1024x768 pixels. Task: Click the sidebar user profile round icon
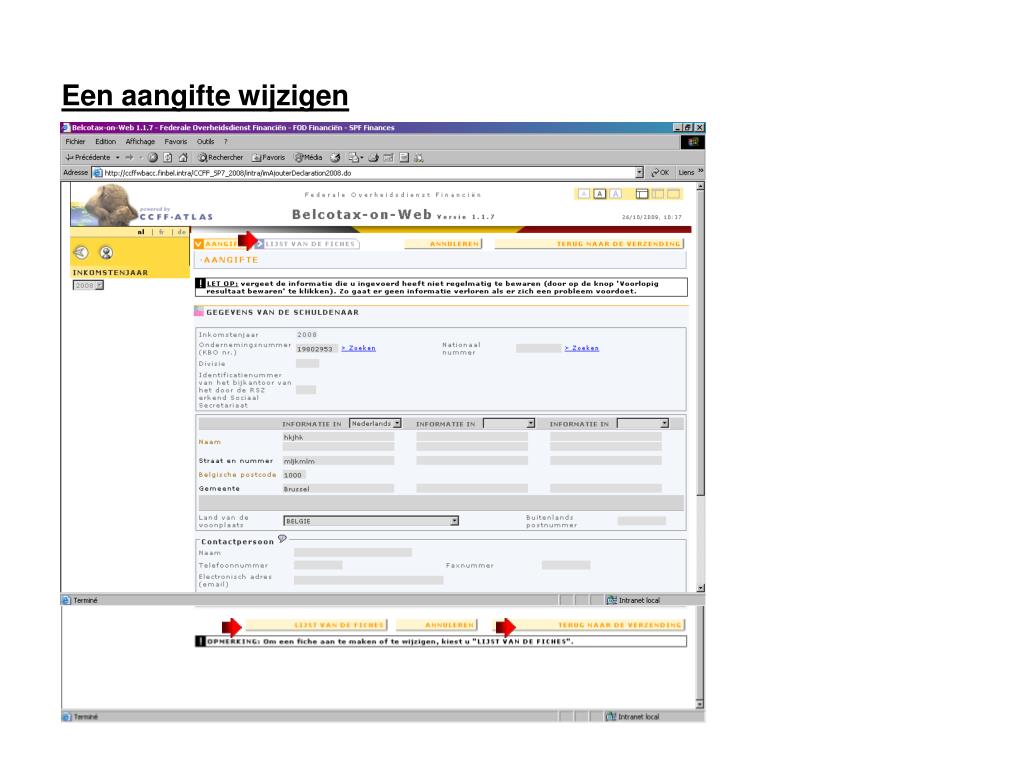point(106,252)
